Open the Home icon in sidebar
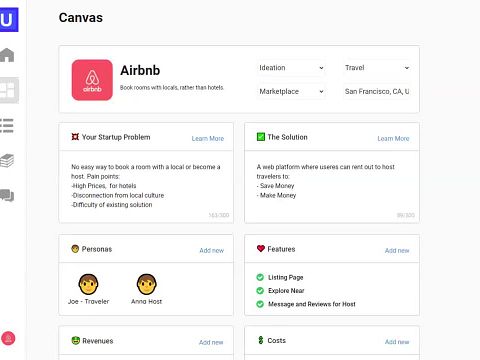 [7, 55]
